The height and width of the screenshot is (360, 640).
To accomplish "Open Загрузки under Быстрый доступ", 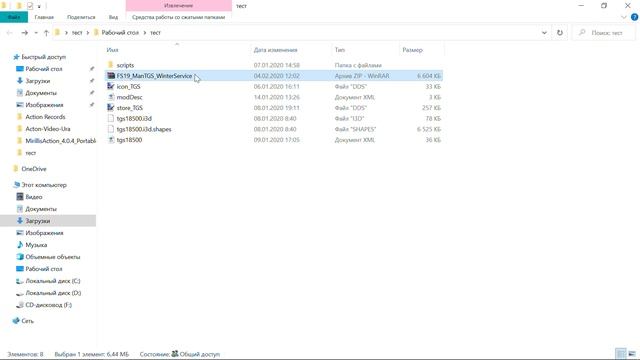I will tap(38, 81).
